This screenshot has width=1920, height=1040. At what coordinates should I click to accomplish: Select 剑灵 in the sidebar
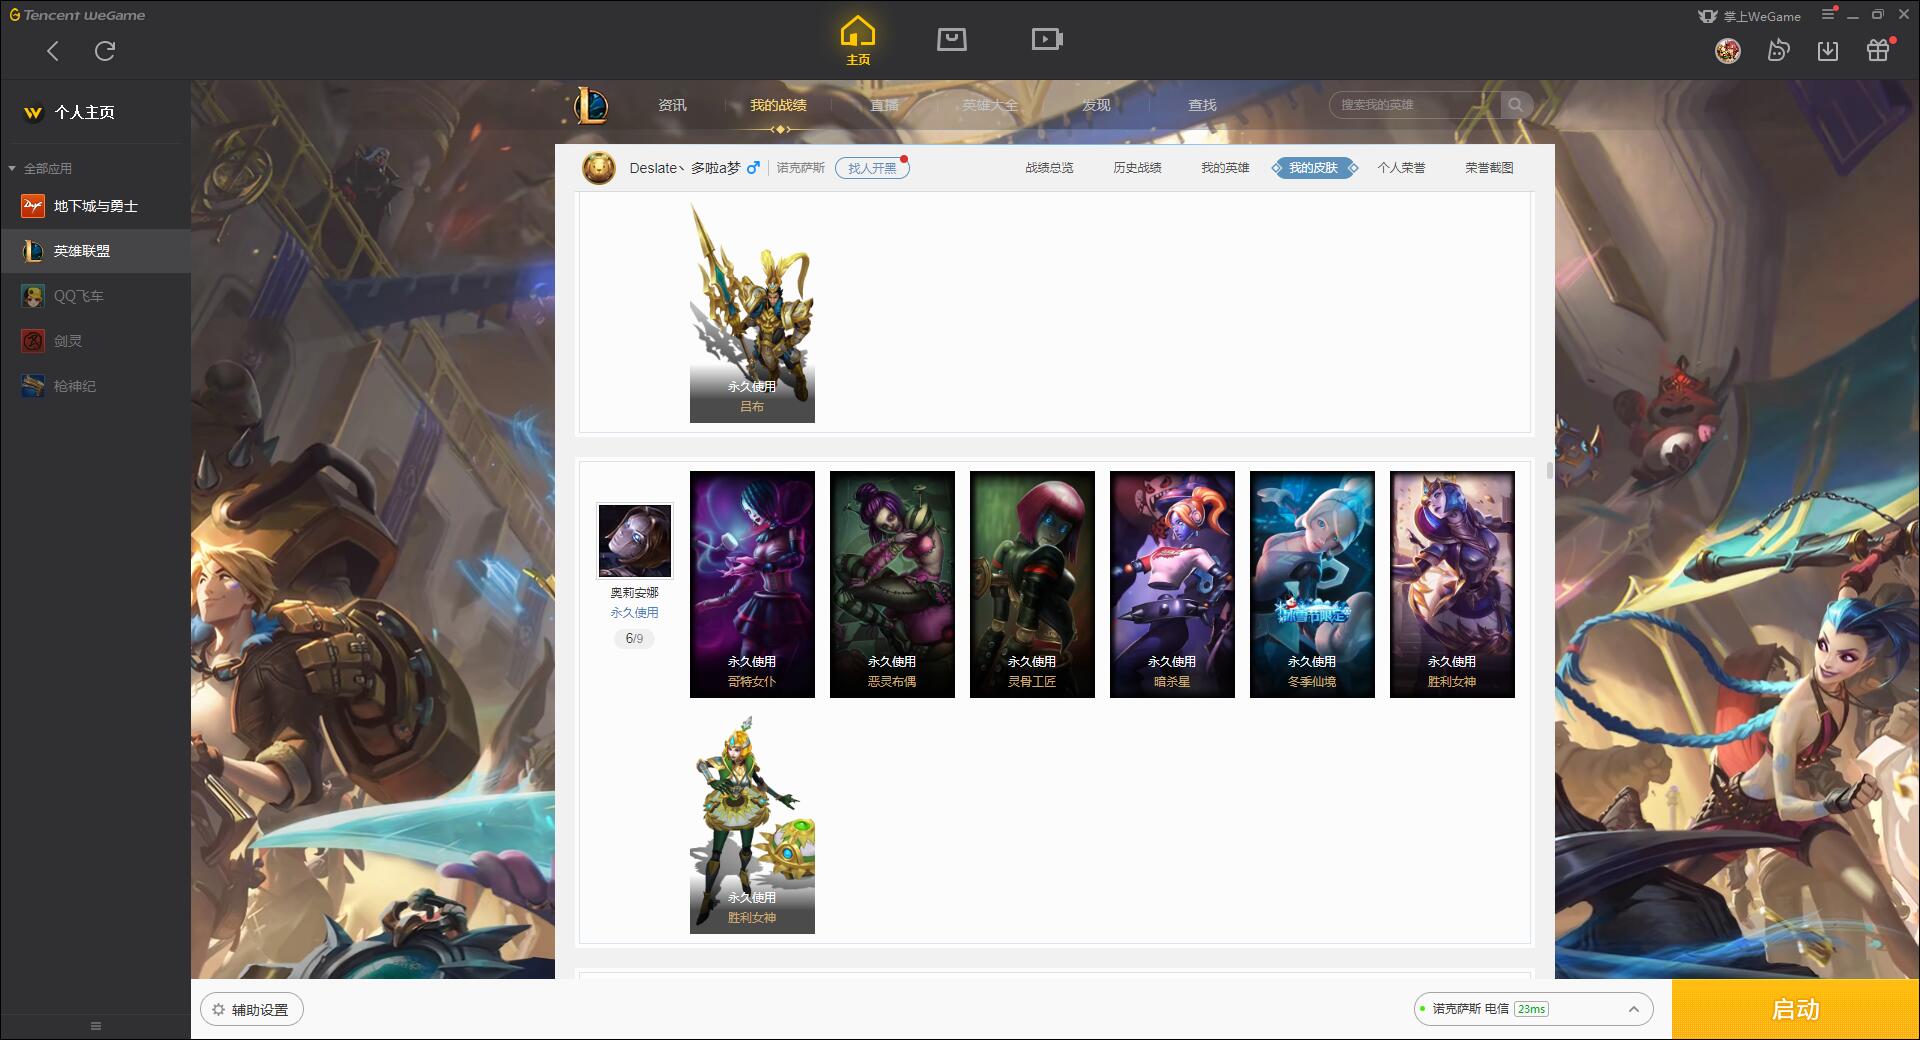click(95, 341)
